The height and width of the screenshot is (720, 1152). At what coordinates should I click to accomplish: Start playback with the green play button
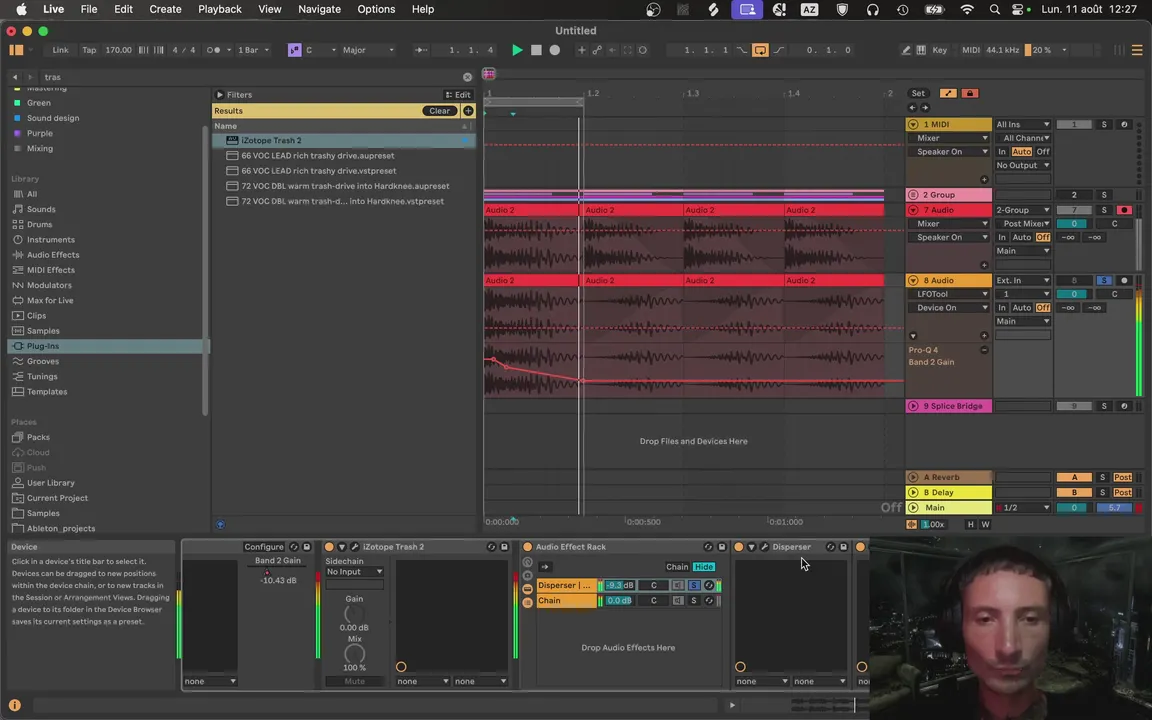tap(517, 50)
